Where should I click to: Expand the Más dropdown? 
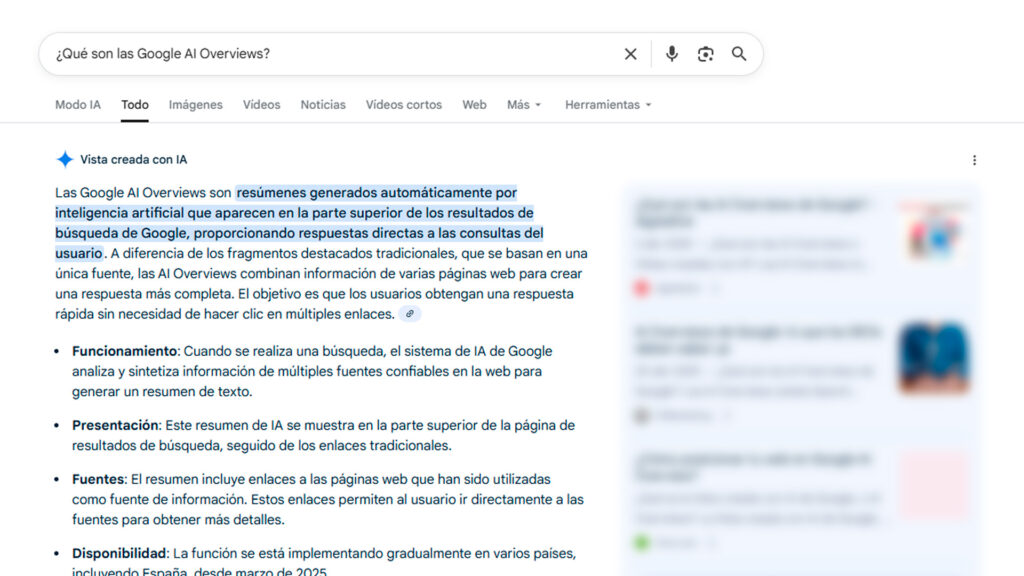tap(523, 105)
